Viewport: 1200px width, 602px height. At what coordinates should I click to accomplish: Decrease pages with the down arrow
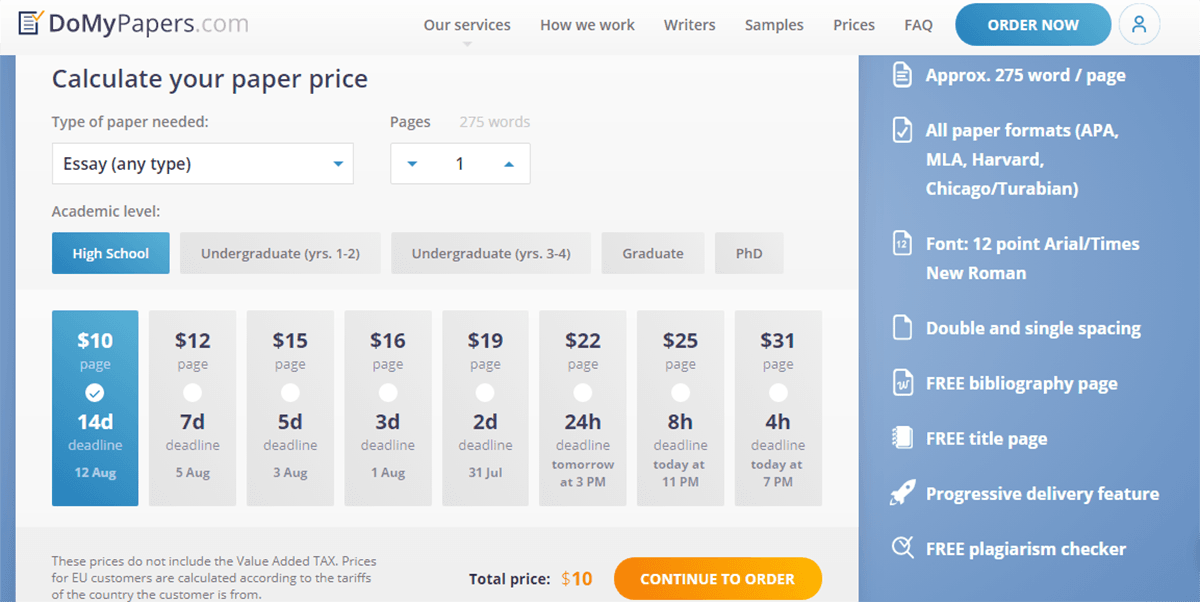click(x=412, y=164)
